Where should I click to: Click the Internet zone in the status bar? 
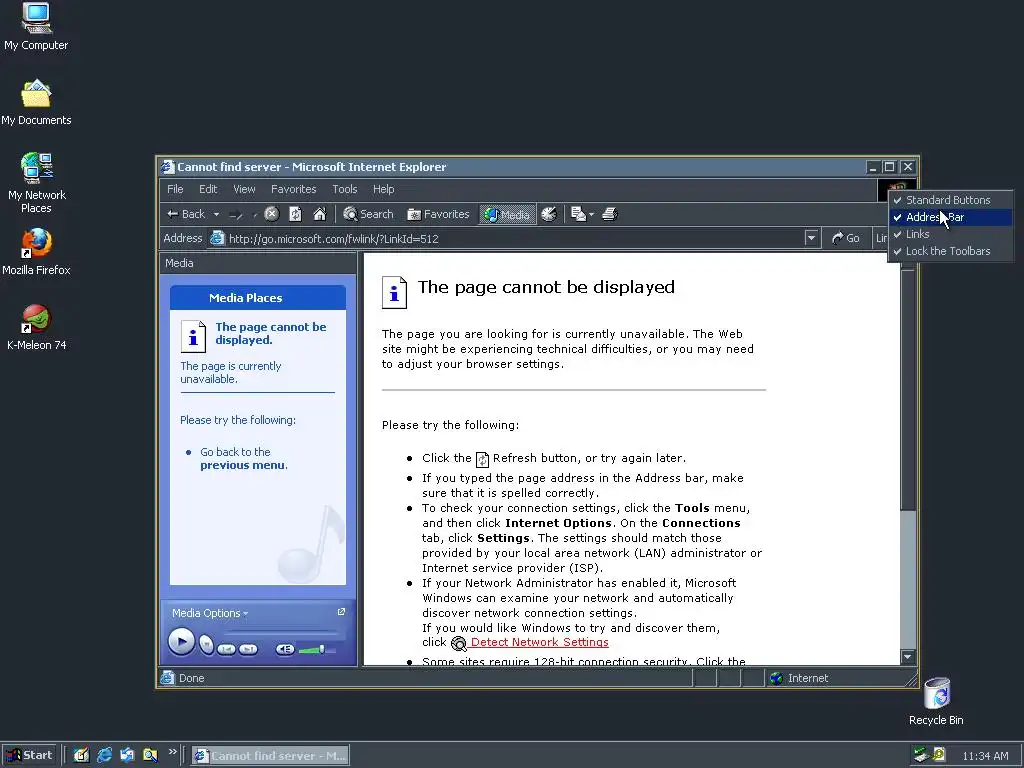[836, 678]
